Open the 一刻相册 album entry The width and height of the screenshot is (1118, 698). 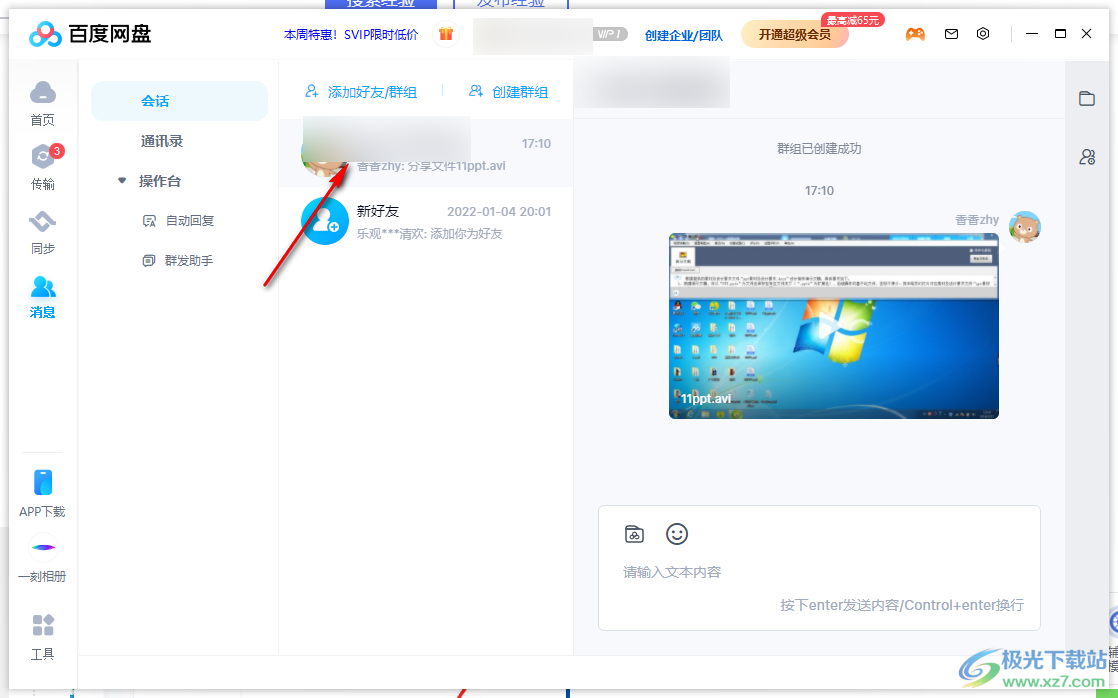pos(43,559)
